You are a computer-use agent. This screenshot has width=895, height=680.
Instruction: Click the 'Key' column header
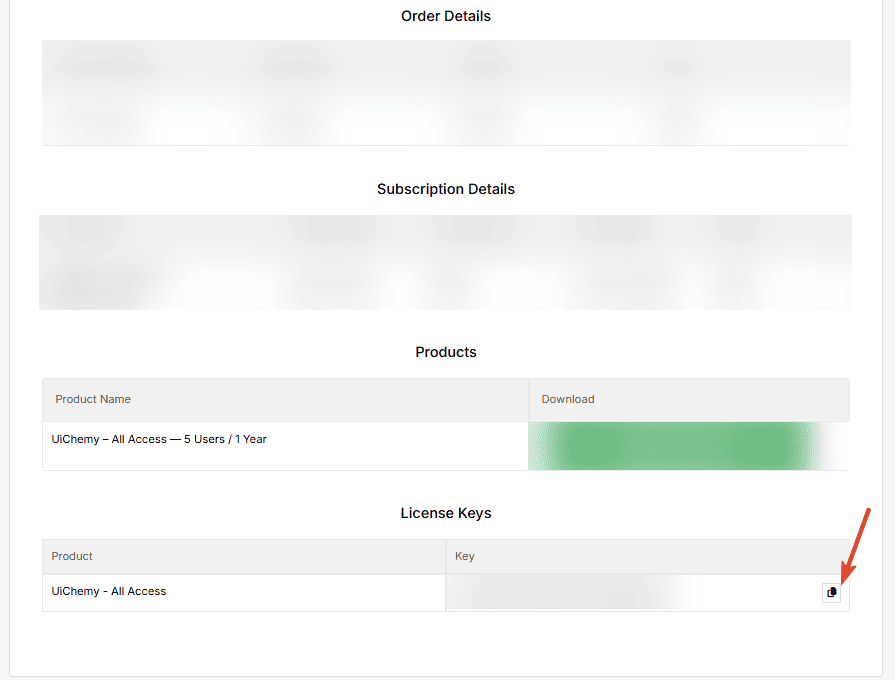pyautogui.click(x=465, y=556)
